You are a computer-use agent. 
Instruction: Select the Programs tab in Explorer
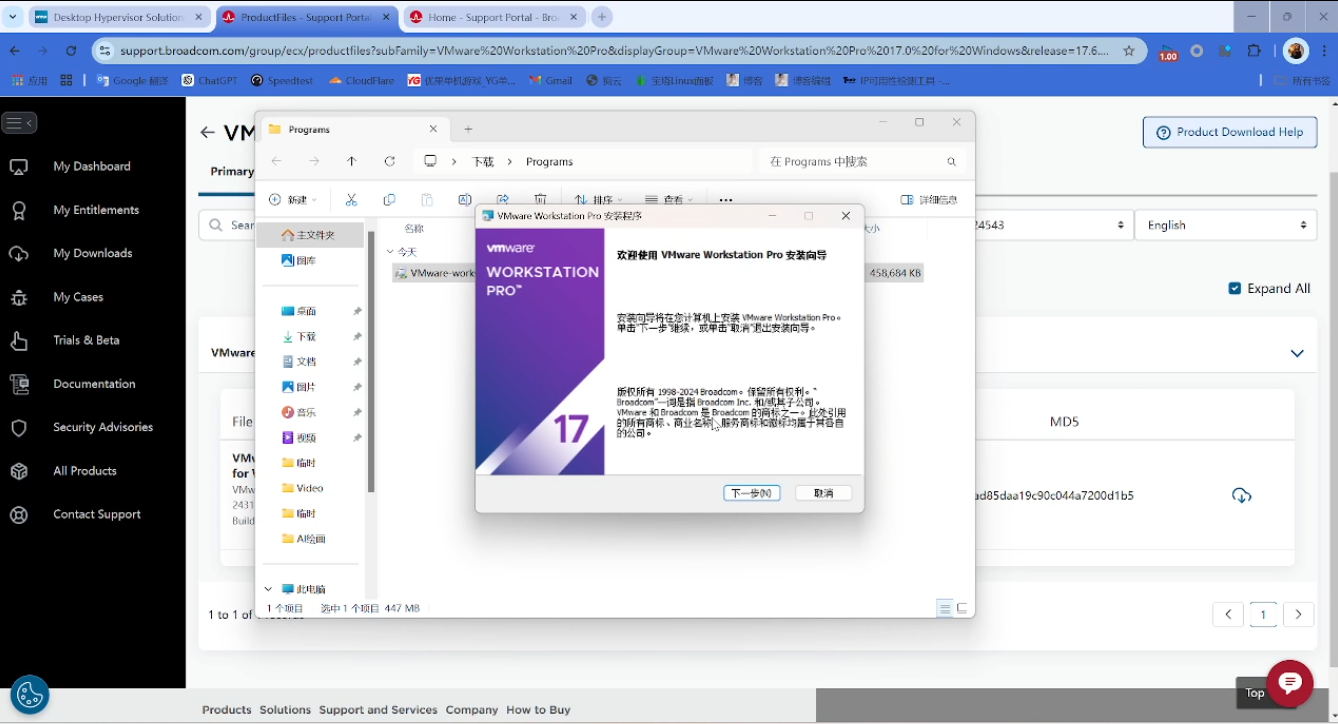coord(353,129)
